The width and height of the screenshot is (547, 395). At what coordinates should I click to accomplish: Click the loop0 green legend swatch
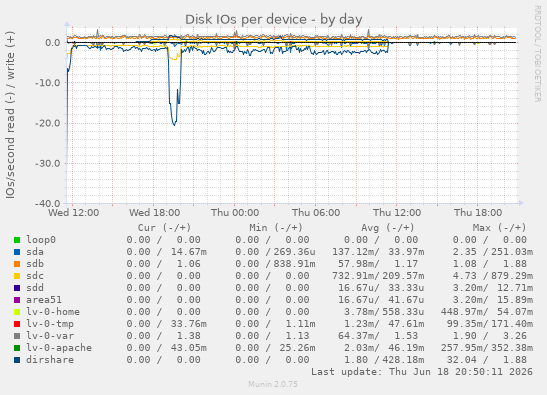coord(17,240)
